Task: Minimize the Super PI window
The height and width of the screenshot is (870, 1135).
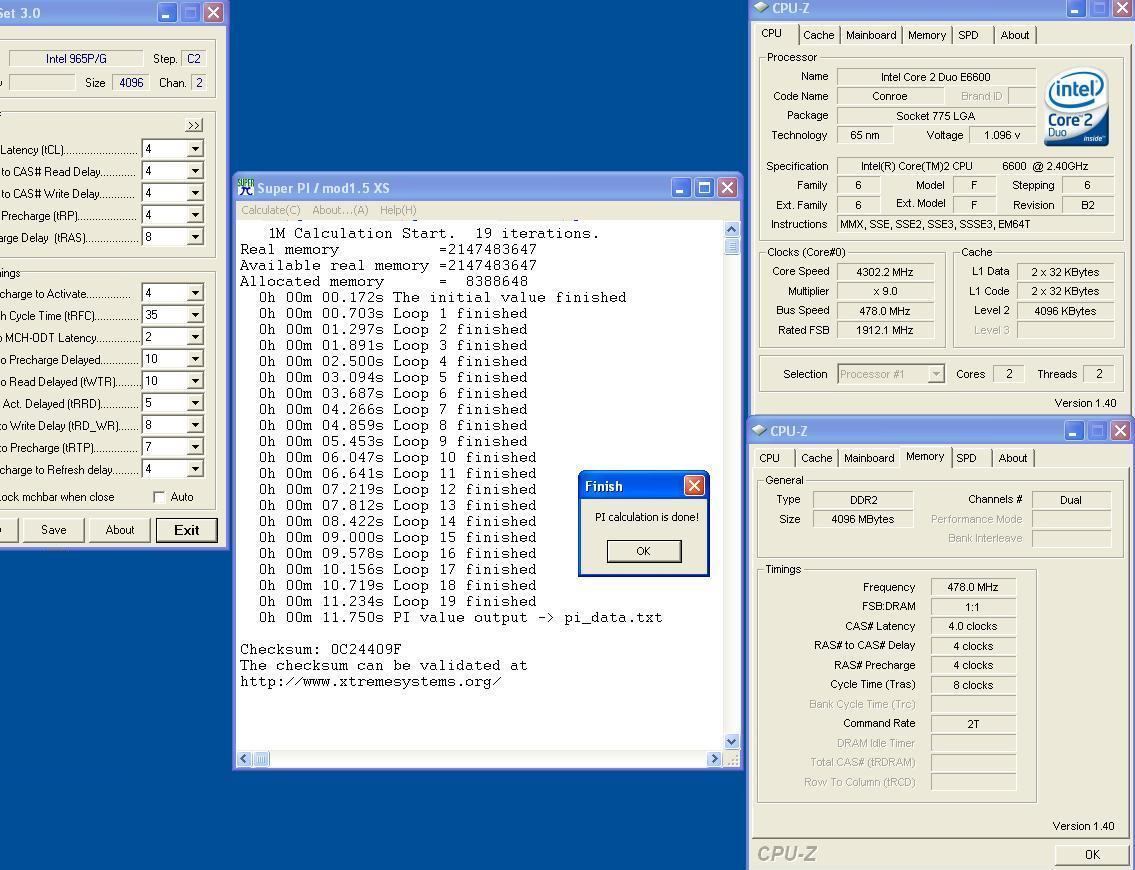Action: click(x=680, y=188)
